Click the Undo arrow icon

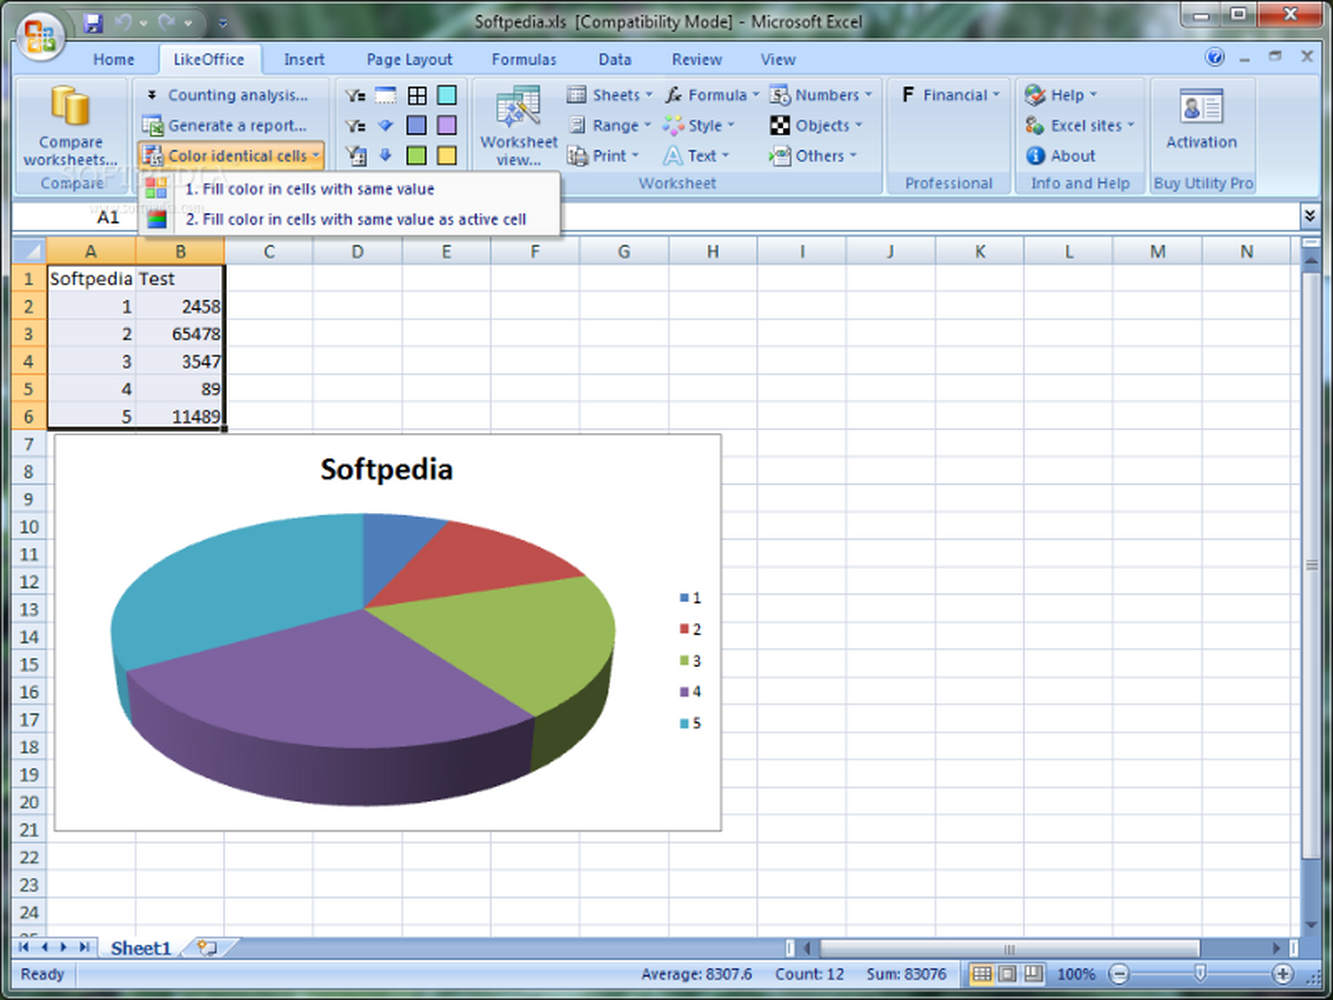123,22
